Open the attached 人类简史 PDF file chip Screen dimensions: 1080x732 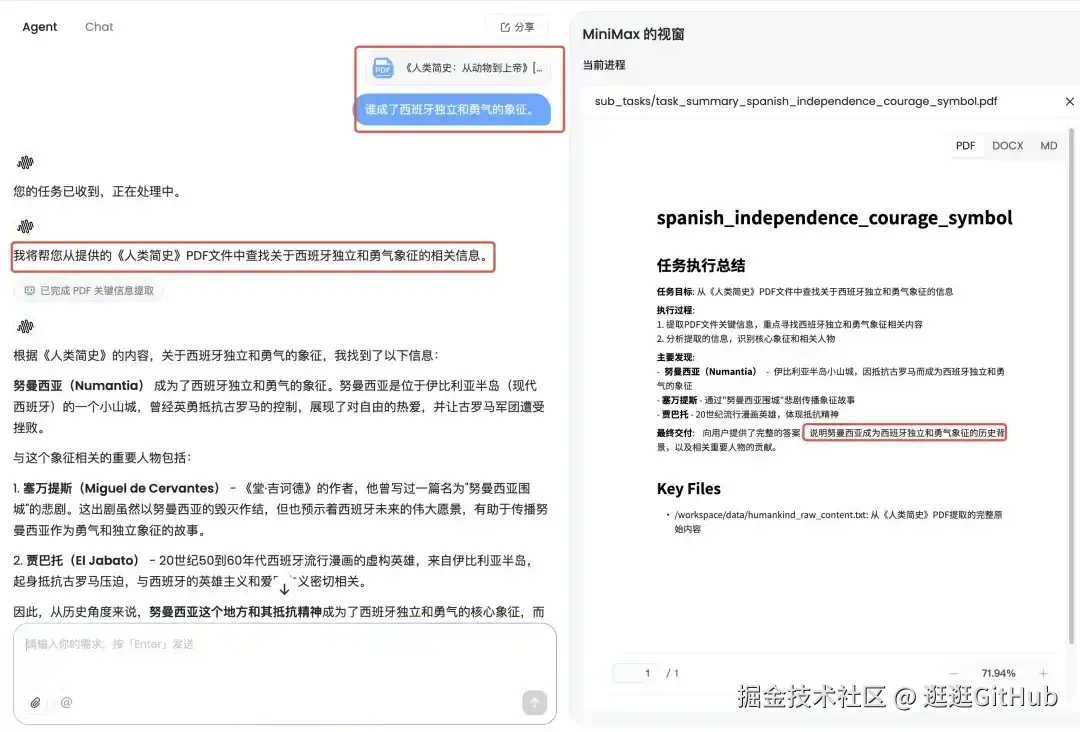(458, 67)
